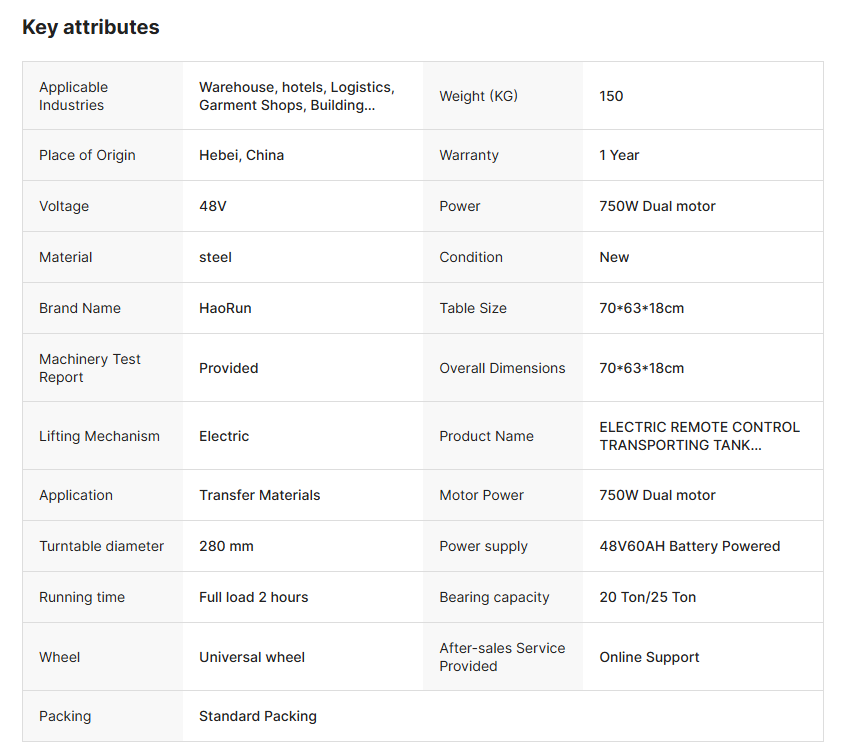Click the Weight (KG) label
The image size is (841, 755).
(x=478, y=96)
